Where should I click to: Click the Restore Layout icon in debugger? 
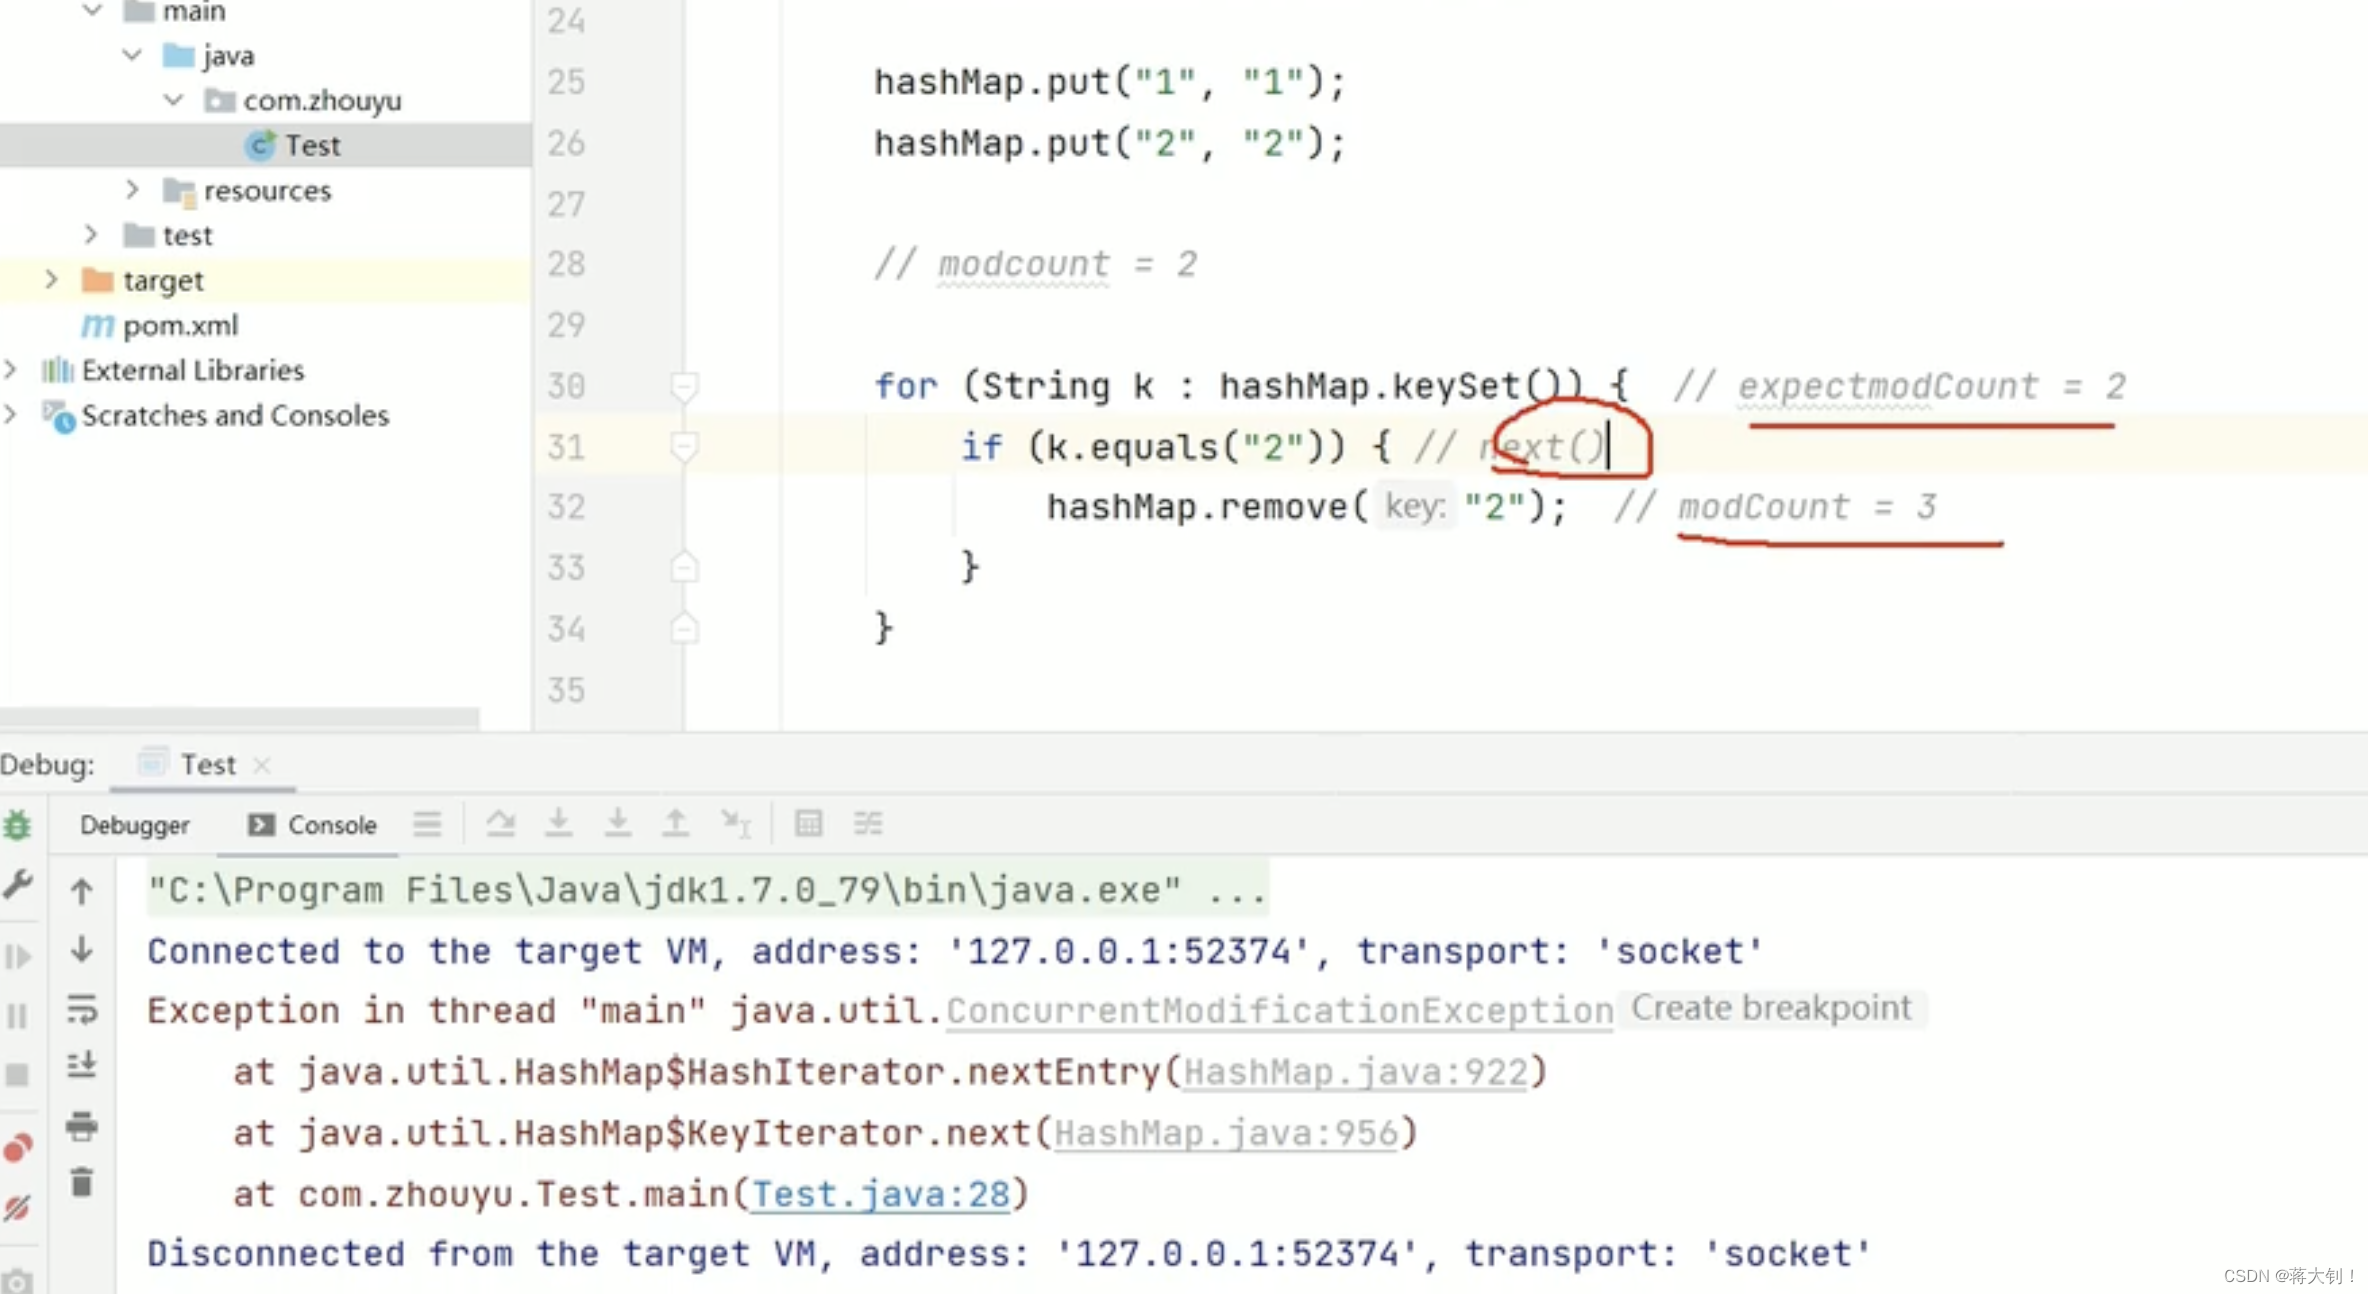(868, 824)
